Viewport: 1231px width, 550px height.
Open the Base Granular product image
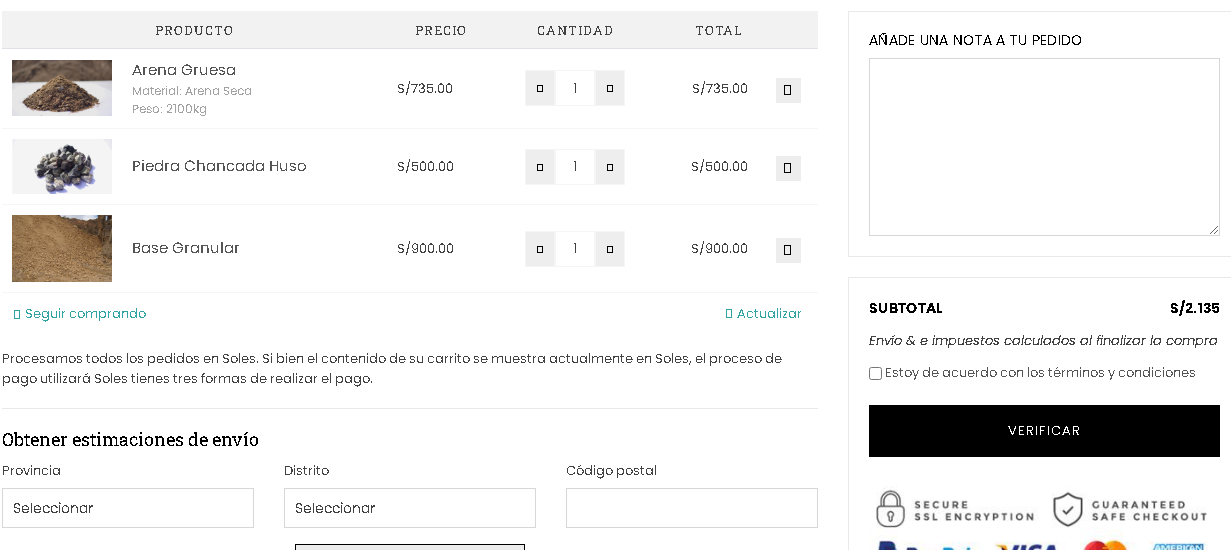pos(62,248)
